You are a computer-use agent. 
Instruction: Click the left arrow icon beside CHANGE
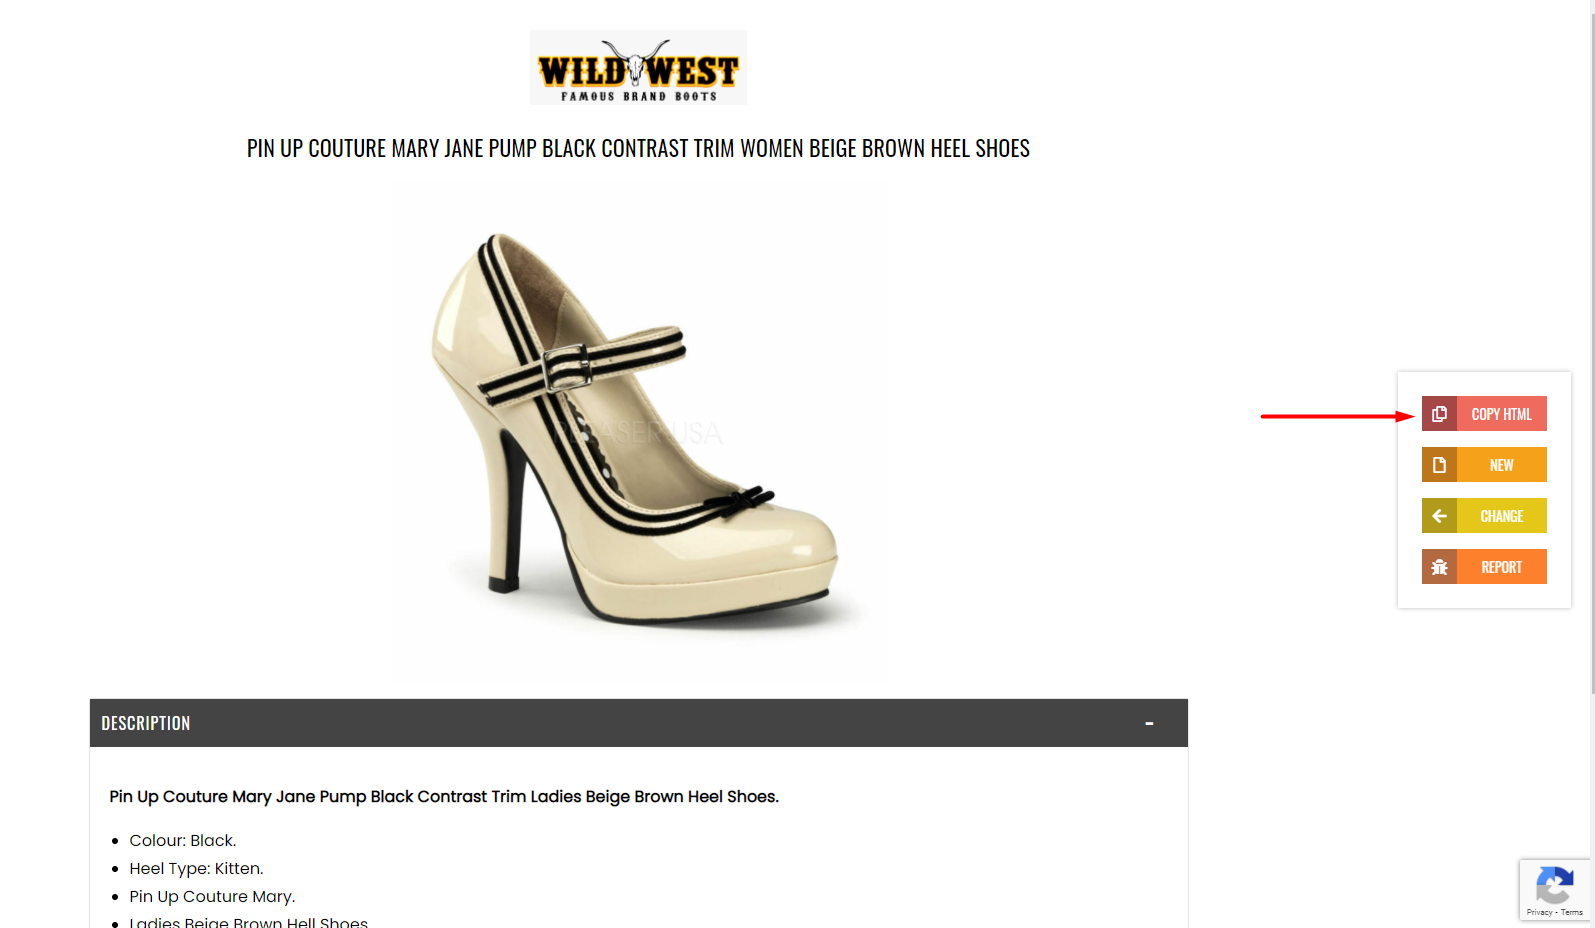(1439, 516)
